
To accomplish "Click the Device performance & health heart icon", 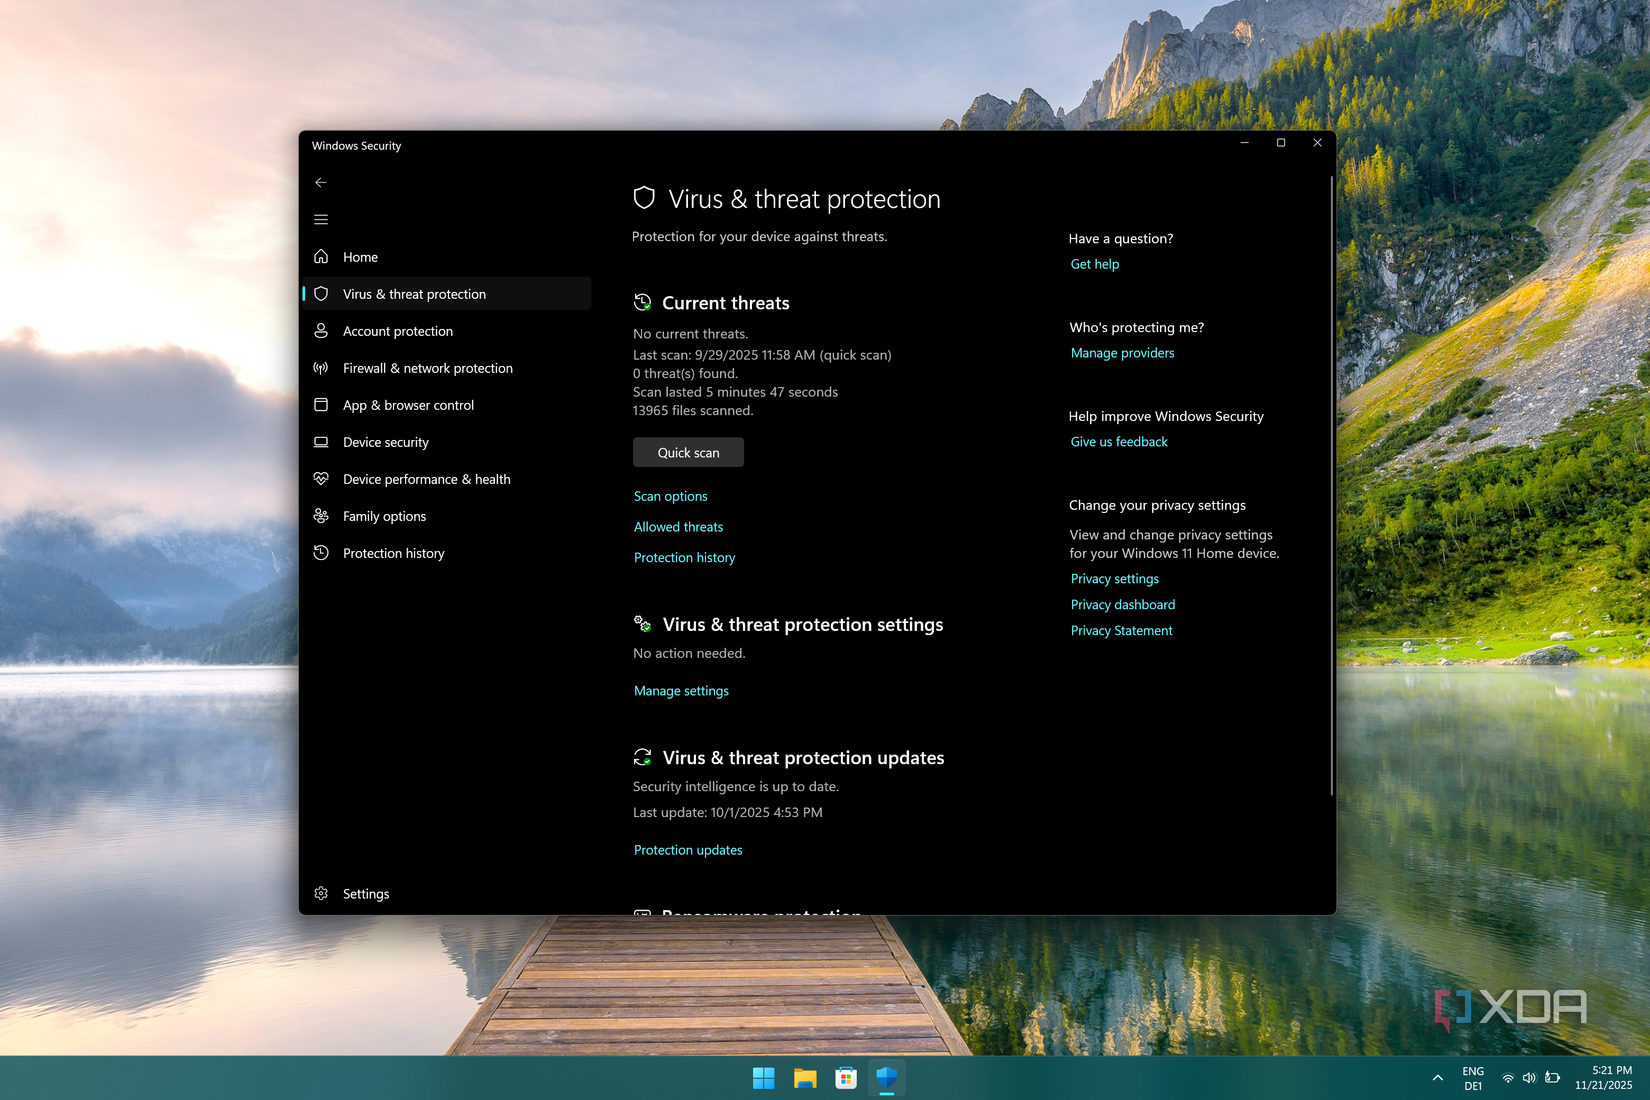I will click(x=321, y=478).
